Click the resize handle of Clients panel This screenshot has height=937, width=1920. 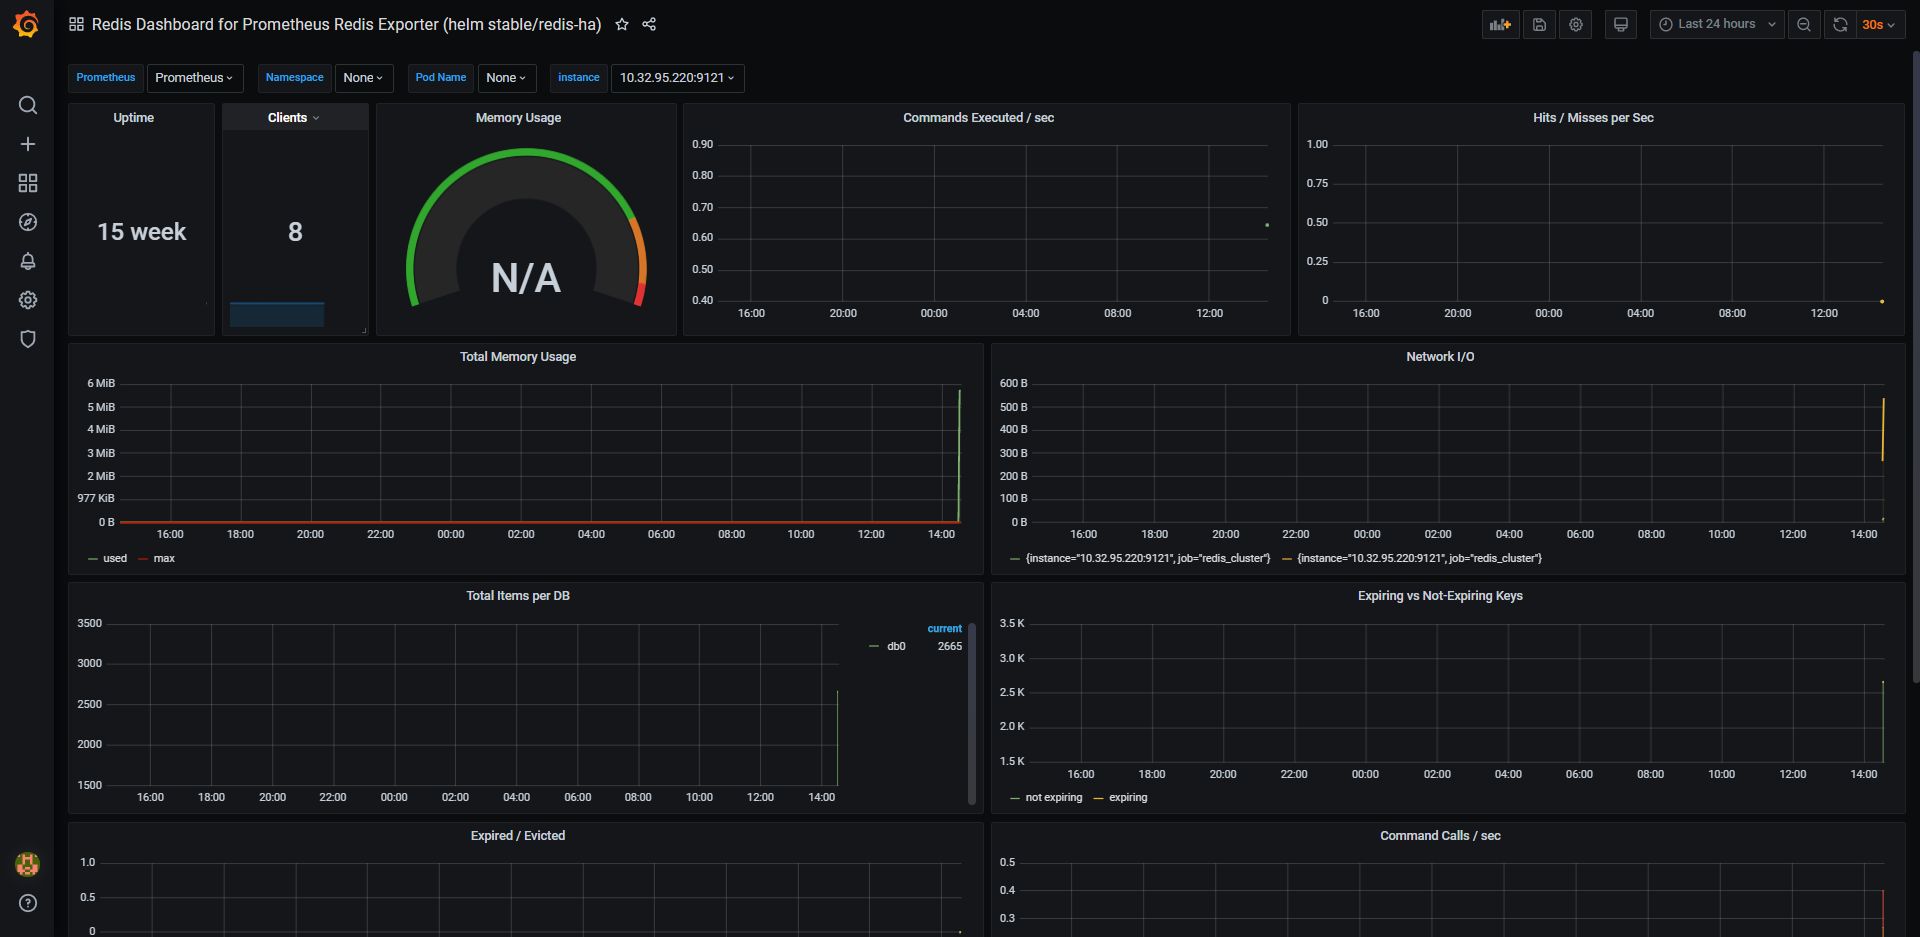pyautogui.click(x=364, y=330)
